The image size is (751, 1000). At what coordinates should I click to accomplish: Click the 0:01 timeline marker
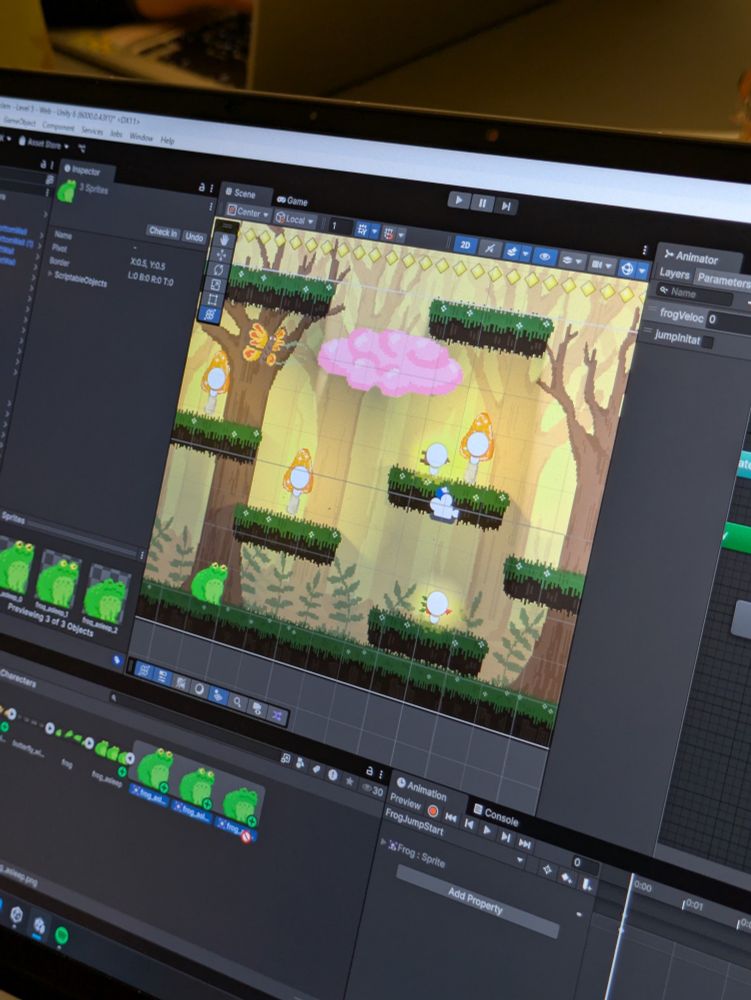692,905
